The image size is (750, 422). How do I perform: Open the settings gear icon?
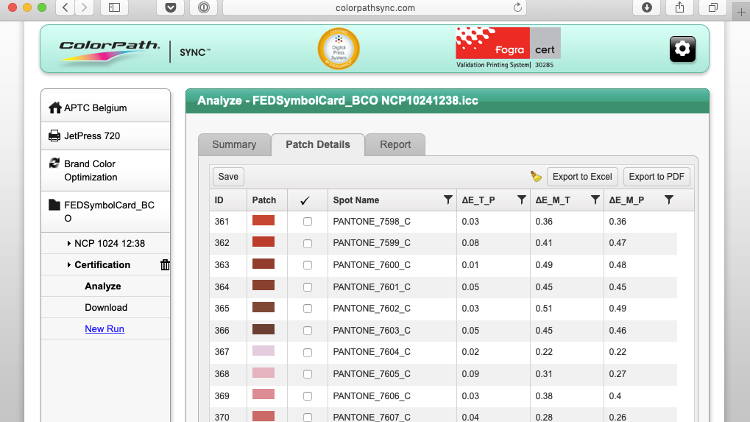683,49
